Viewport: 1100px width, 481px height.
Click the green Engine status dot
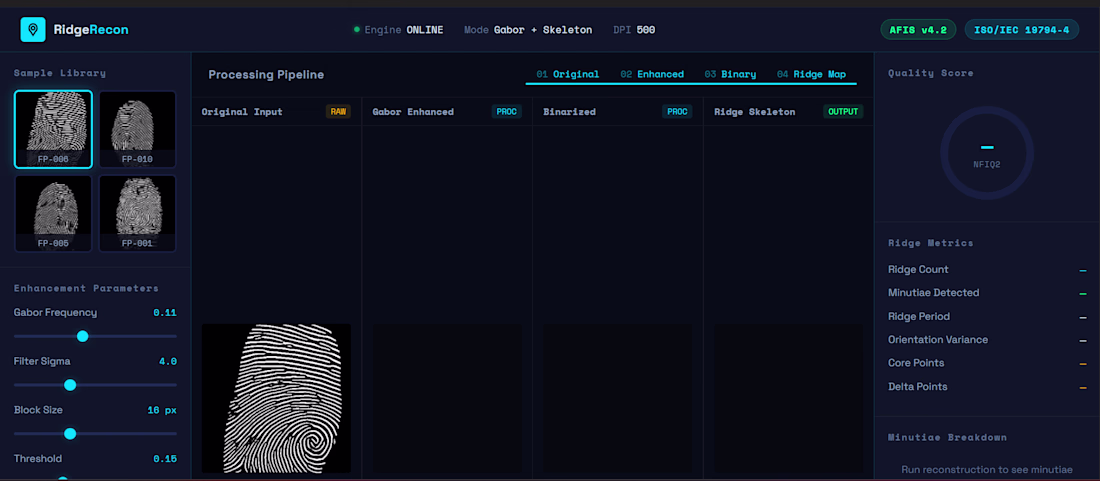(356, 29)
